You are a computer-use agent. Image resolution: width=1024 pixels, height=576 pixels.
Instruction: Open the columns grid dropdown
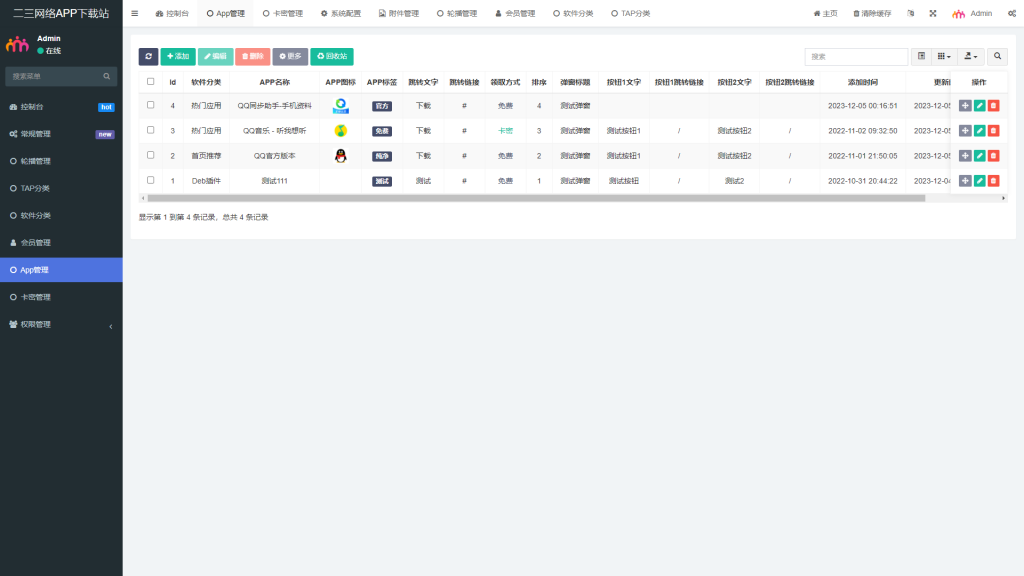pyautogui.click(x=944, y=57)
